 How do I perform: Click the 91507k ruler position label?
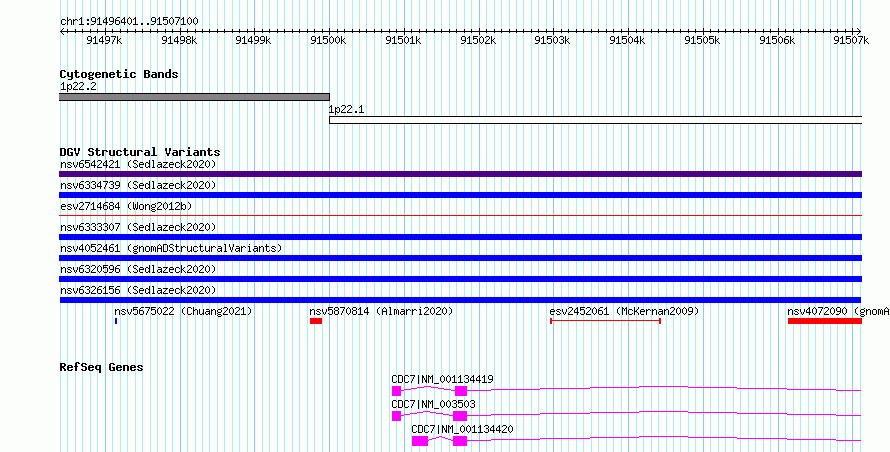coord(851,40)
